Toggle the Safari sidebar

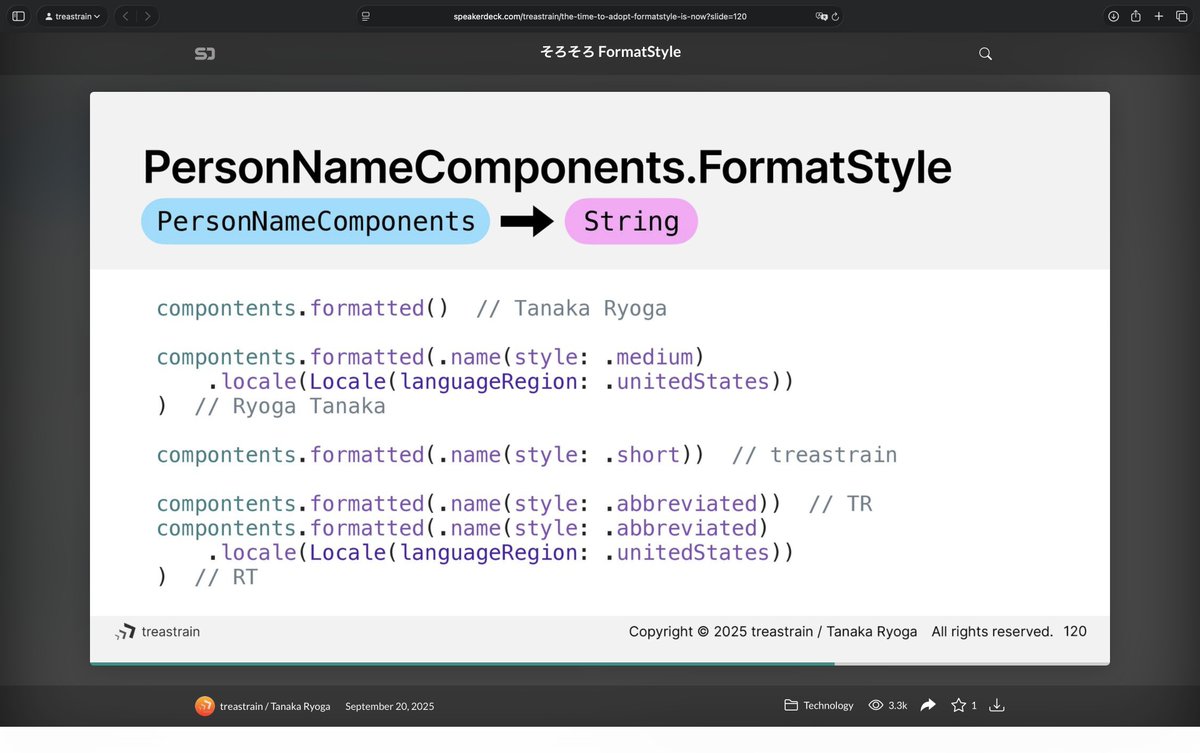pyautogui.click(x=18, y=16)
